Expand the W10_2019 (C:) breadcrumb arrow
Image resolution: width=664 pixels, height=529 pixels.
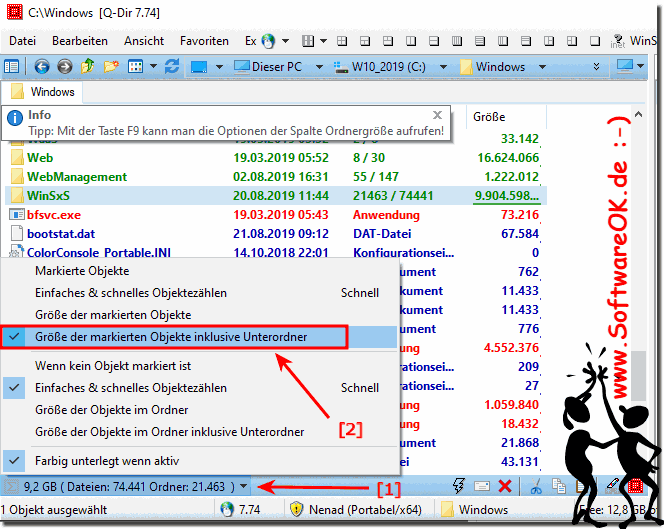[x=443, y=67]
